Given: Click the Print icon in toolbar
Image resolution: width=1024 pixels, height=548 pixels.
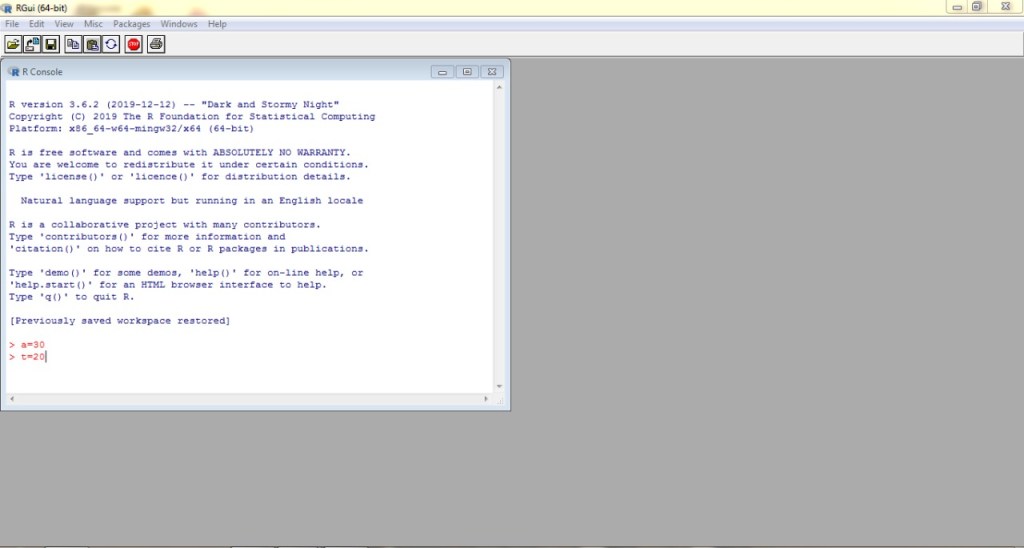Looking at the screenshot, I should point(156,44).
